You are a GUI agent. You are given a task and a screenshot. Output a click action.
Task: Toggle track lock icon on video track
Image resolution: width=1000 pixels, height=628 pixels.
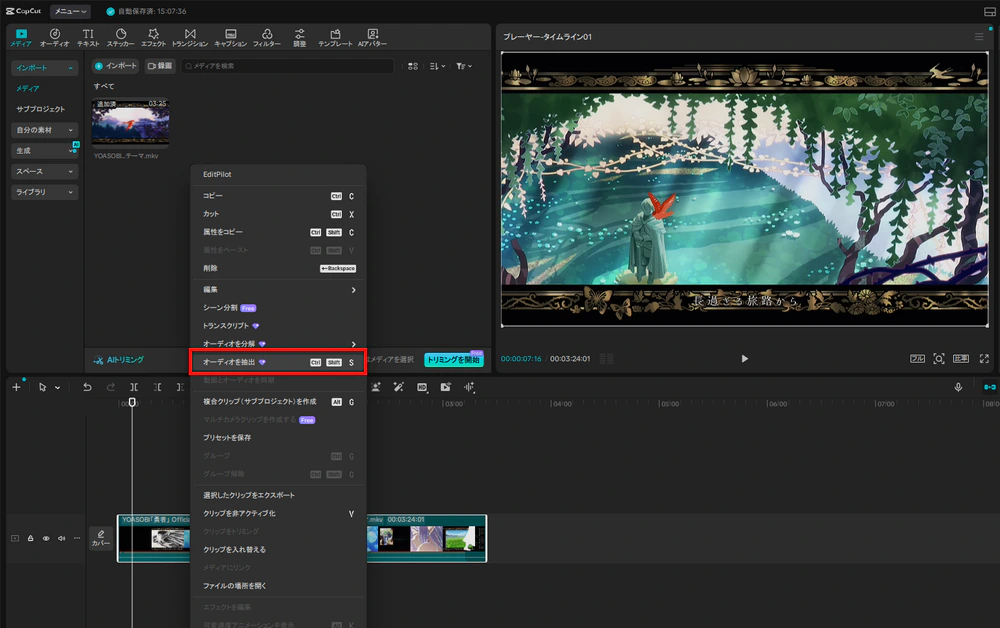(x=31, y=538)
